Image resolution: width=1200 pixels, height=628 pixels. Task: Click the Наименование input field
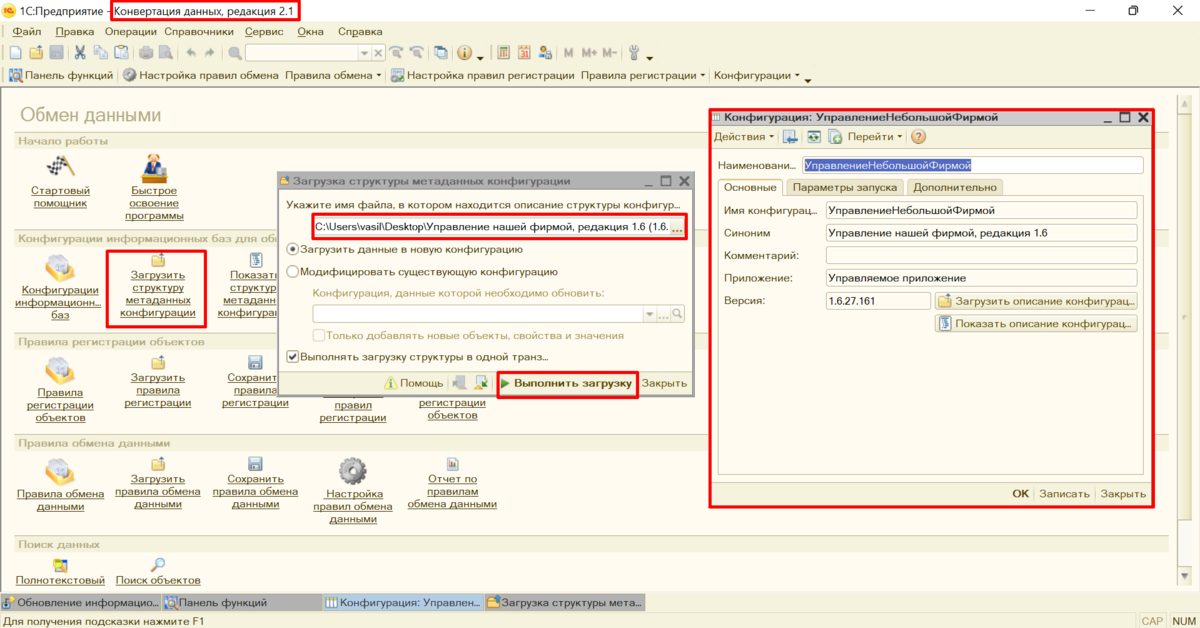coord(972,165)
